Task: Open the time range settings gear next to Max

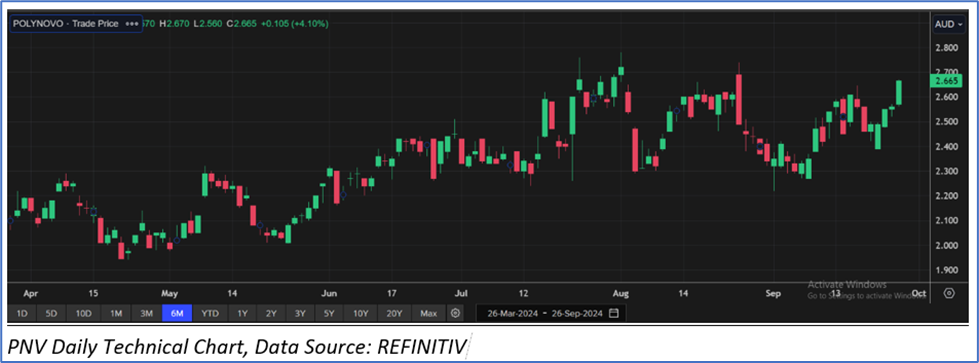Action: click(456, 313)
